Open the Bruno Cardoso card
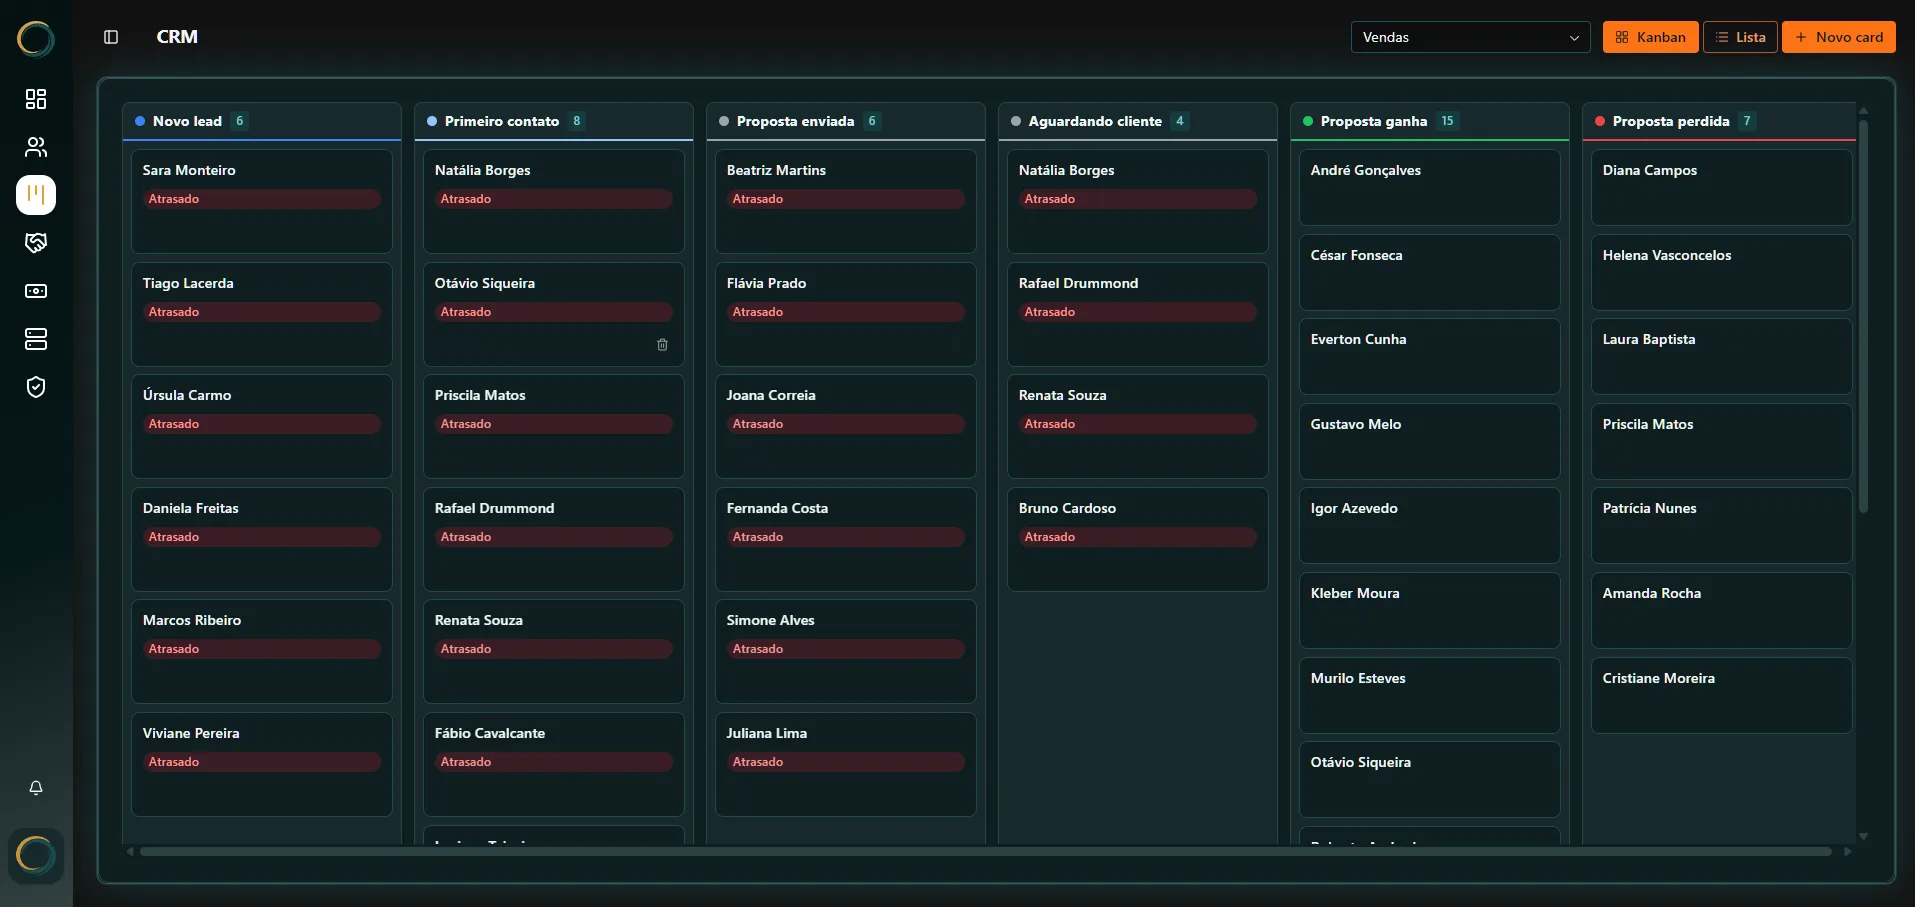The width and height of the screenshot is (1915, 907). (1138, 539)
